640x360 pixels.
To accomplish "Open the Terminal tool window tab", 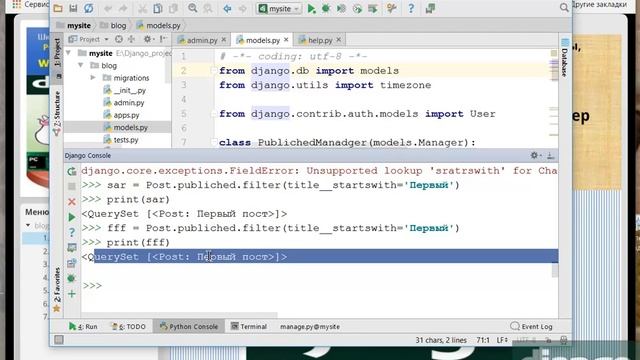I will coord(249,327).
